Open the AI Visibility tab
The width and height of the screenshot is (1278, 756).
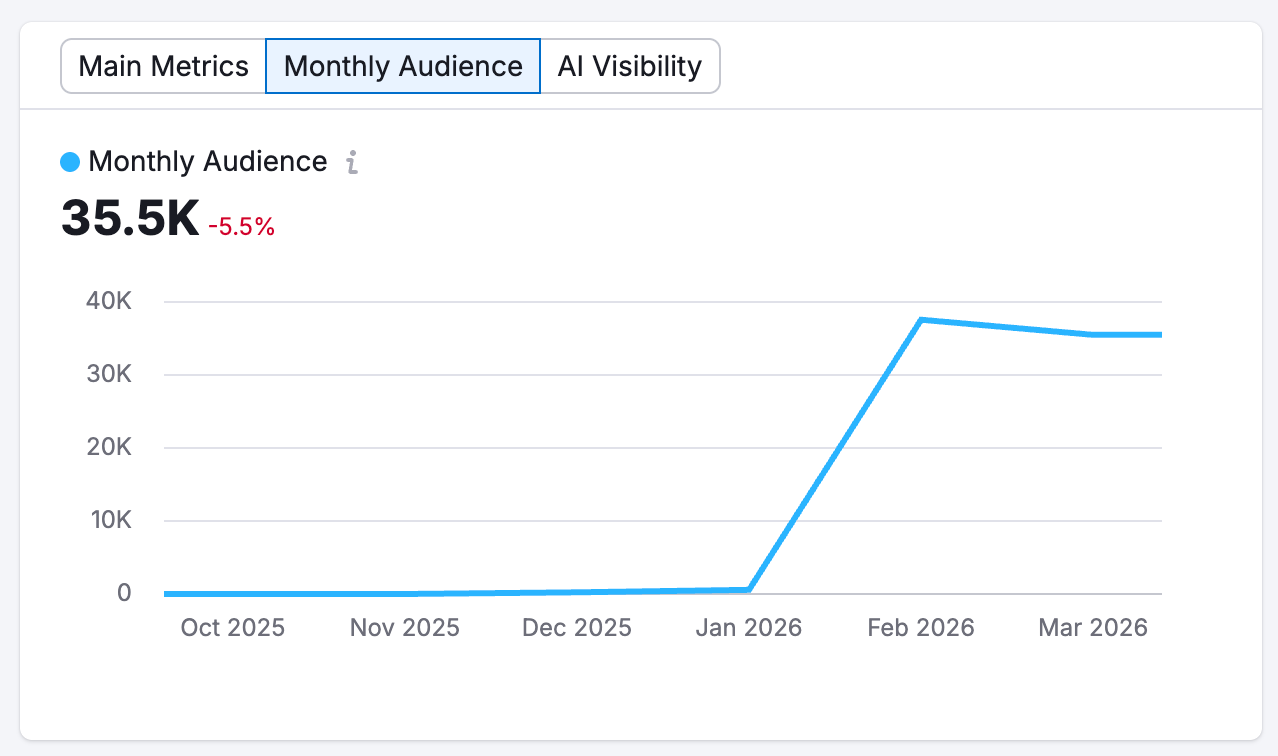coord(629,66)
